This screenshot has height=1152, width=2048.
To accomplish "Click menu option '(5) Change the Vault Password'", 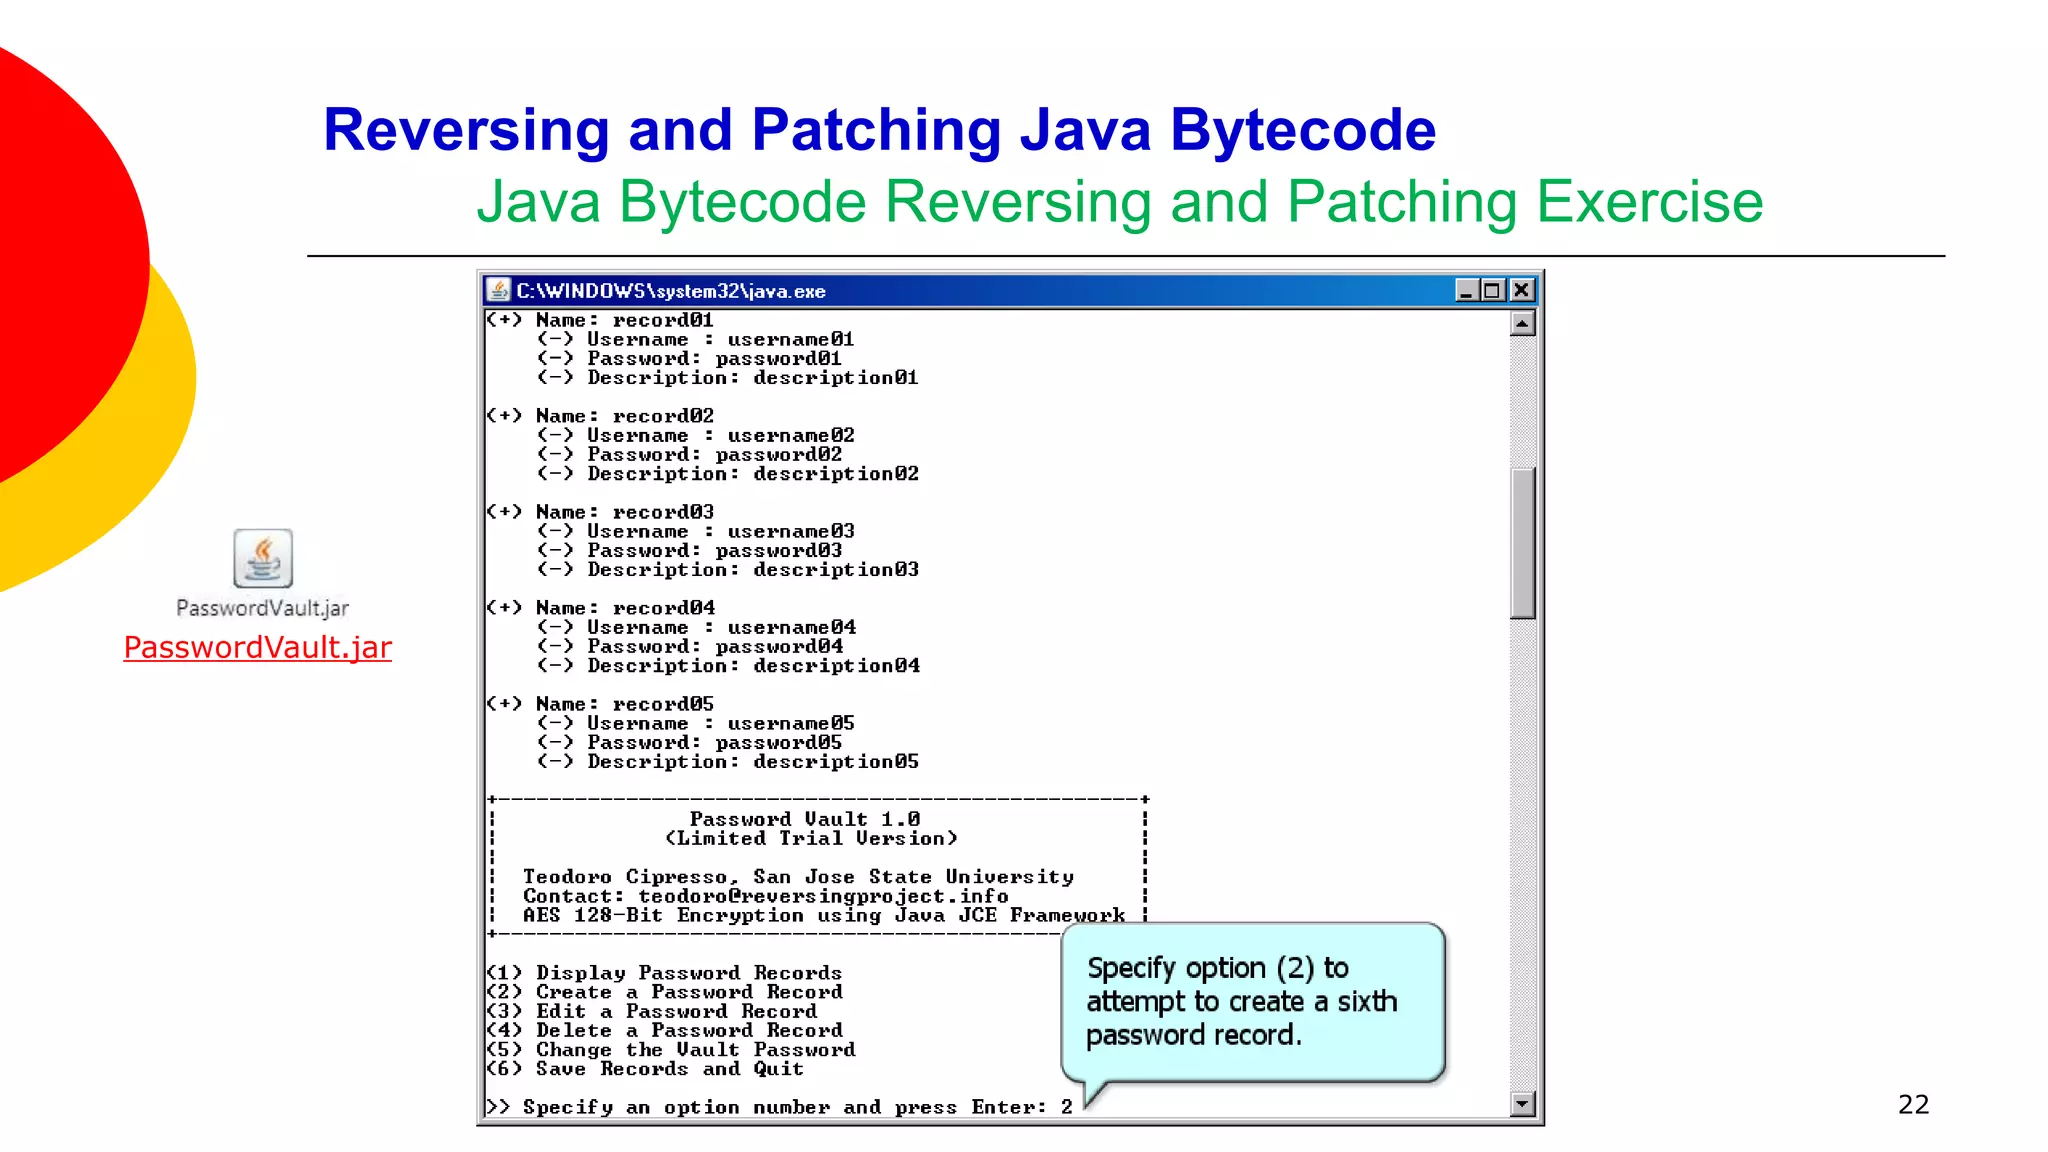I will pos(671,1049).
